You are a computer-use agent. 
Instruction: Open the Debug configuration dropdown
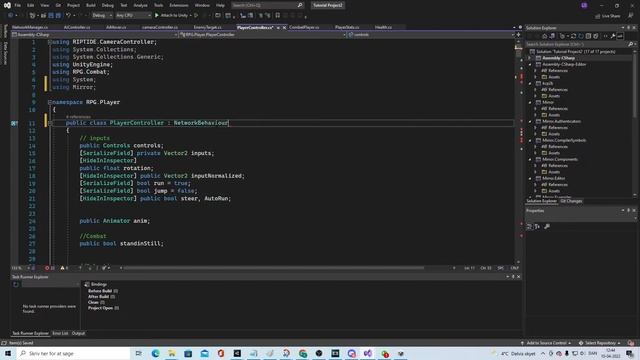[102, 16]
